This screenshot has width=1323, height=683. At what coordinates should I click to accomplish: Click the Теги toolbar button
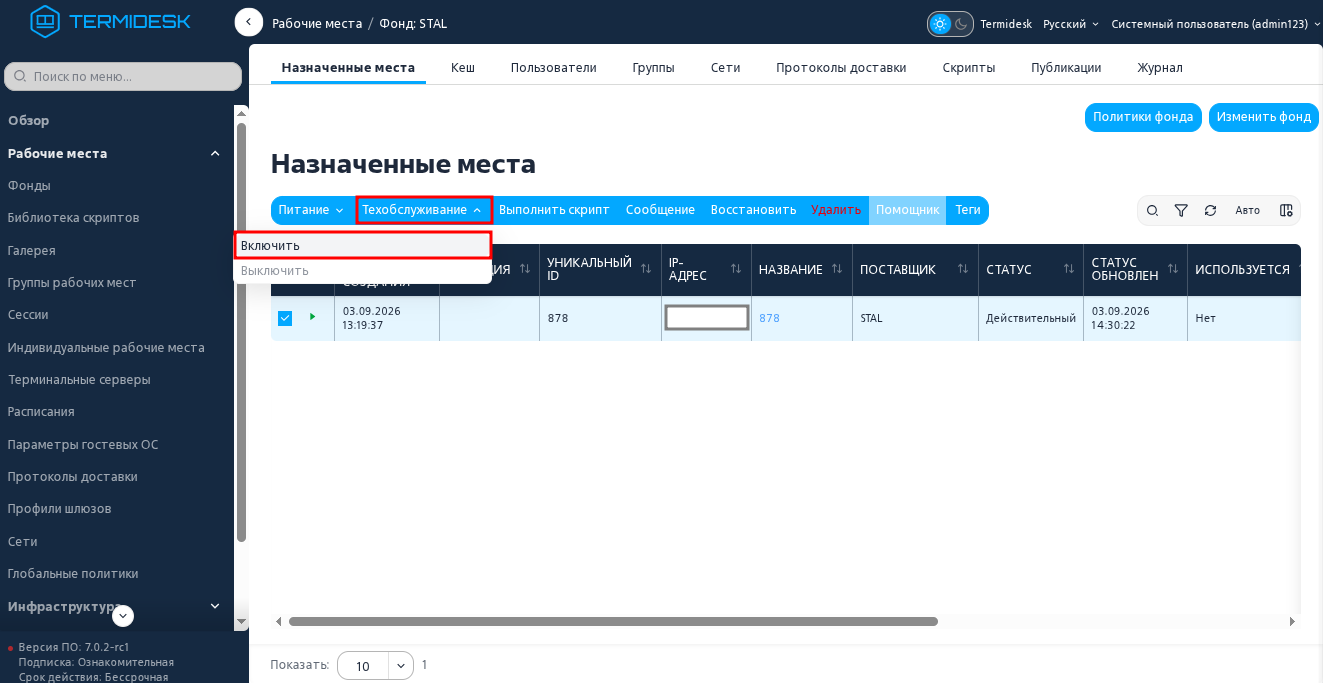click(x=968, y=210)
